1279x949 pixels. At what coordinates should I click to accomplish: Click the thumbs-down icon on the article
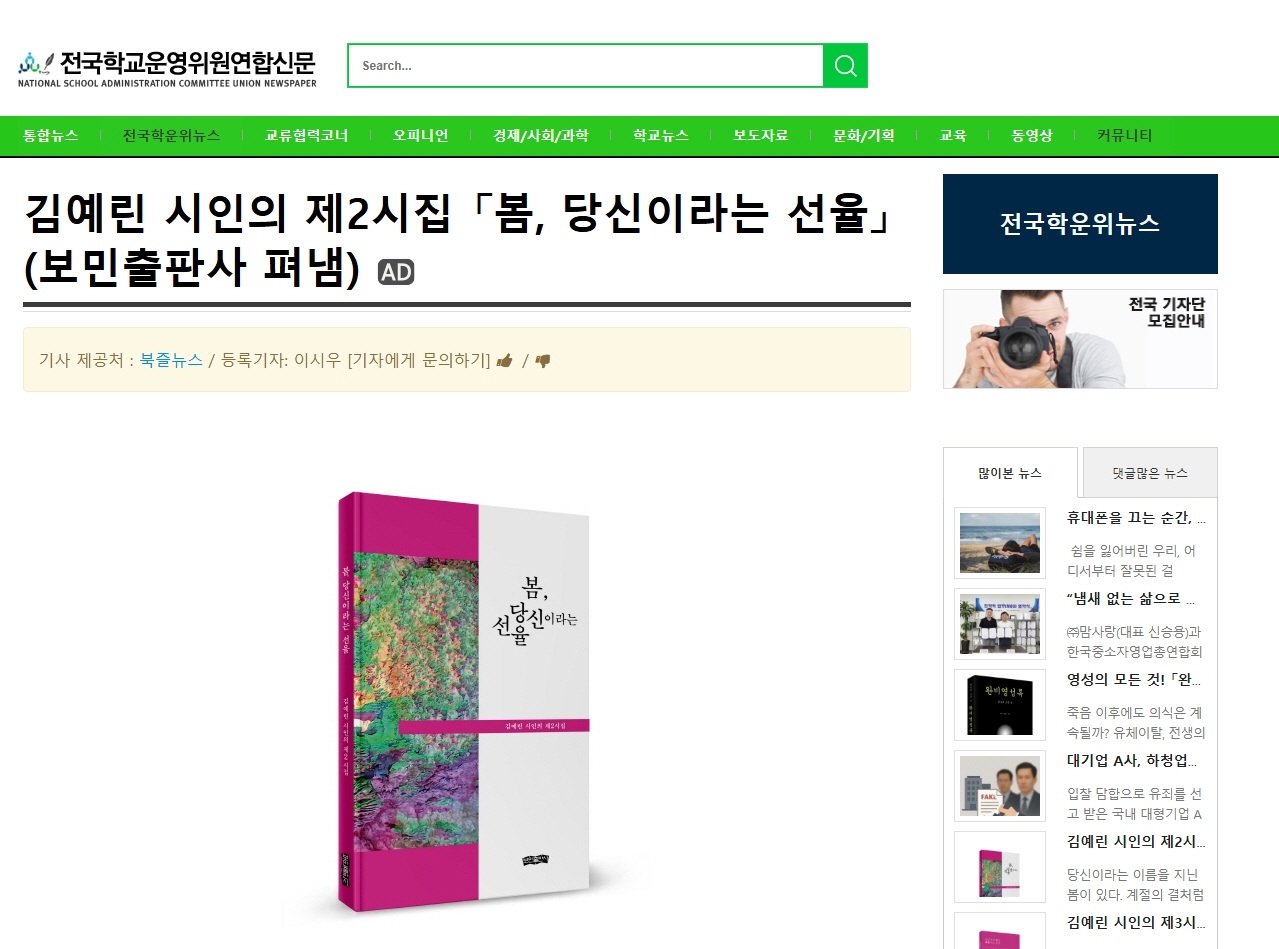coord(543,361)
